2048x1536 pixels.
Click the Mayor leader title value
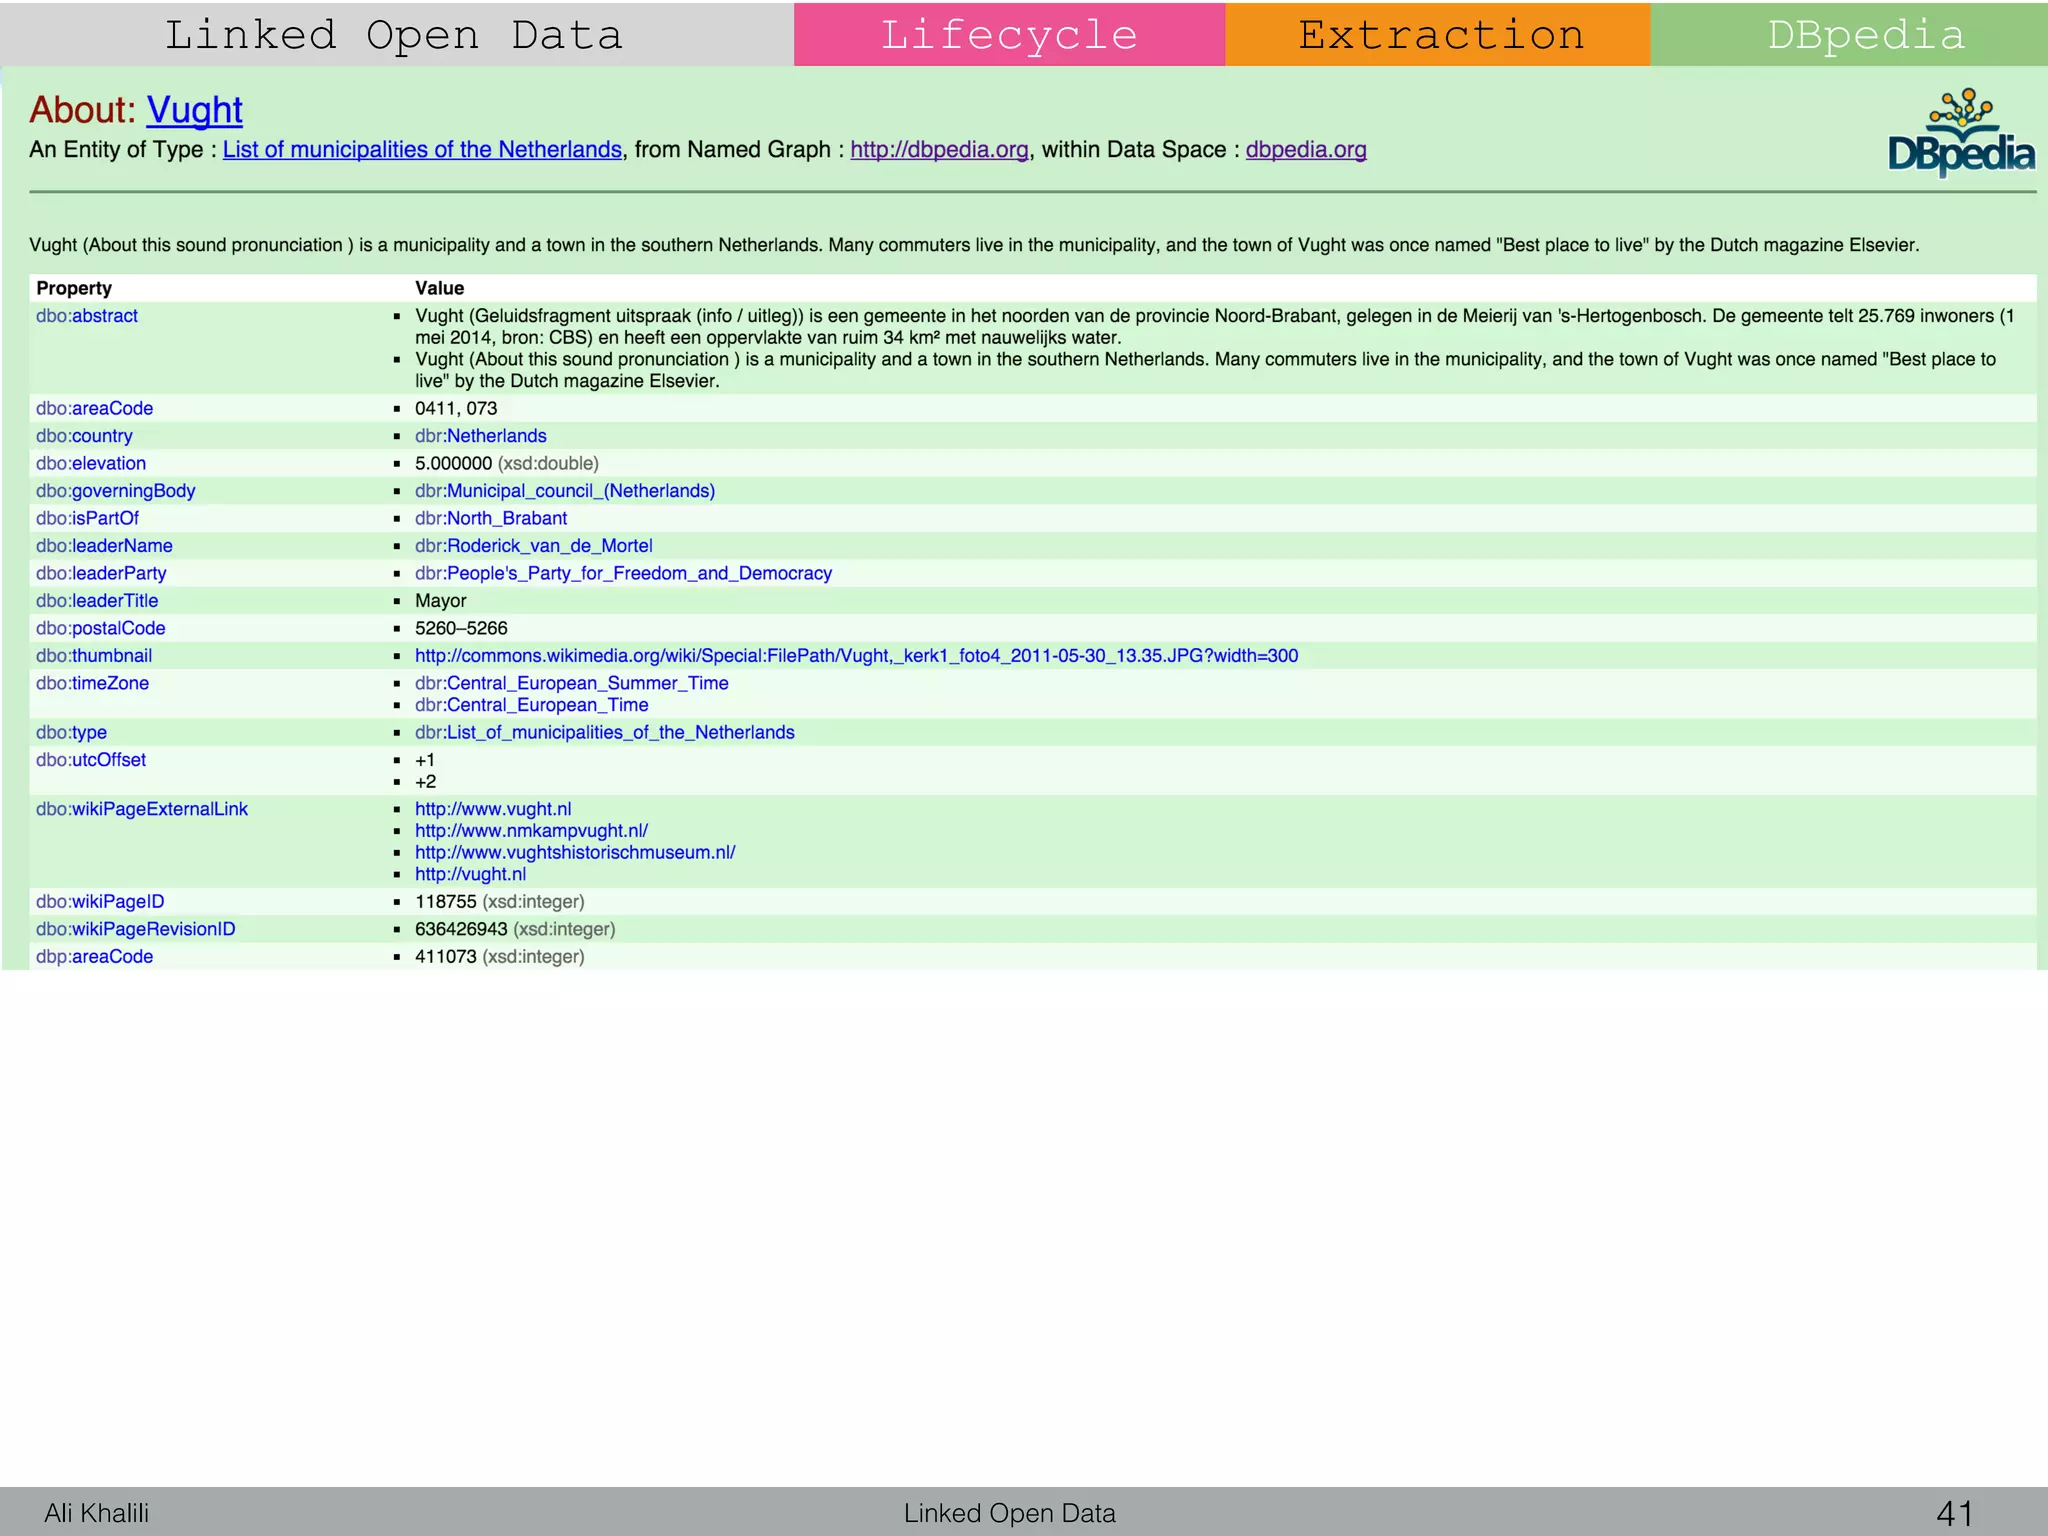(441, 601)
